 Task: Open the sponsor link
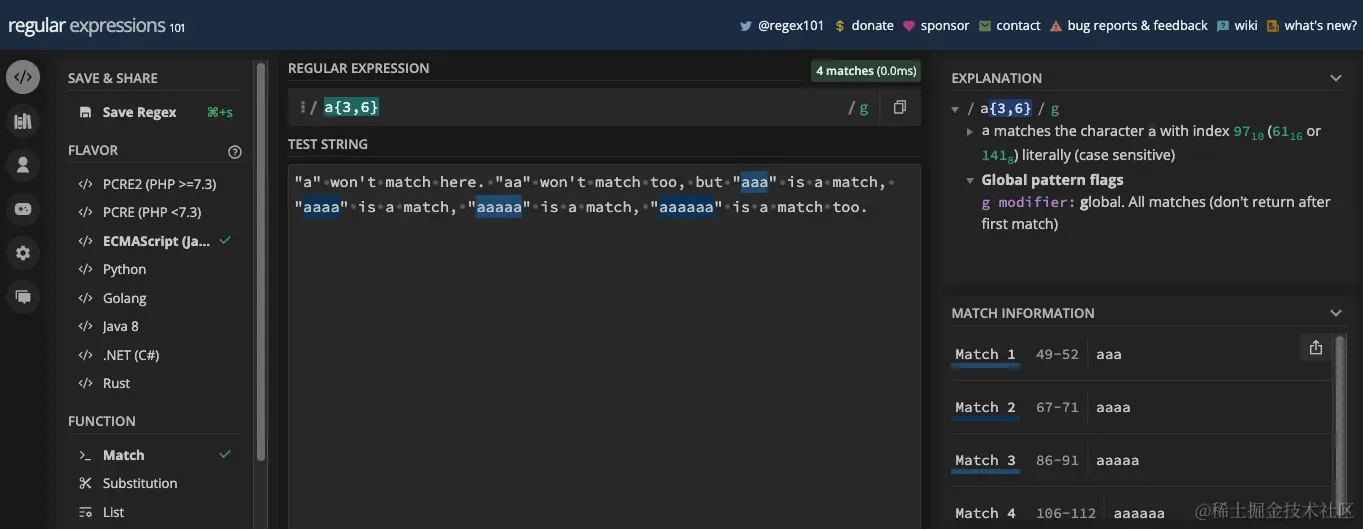(x=945, y=26)
